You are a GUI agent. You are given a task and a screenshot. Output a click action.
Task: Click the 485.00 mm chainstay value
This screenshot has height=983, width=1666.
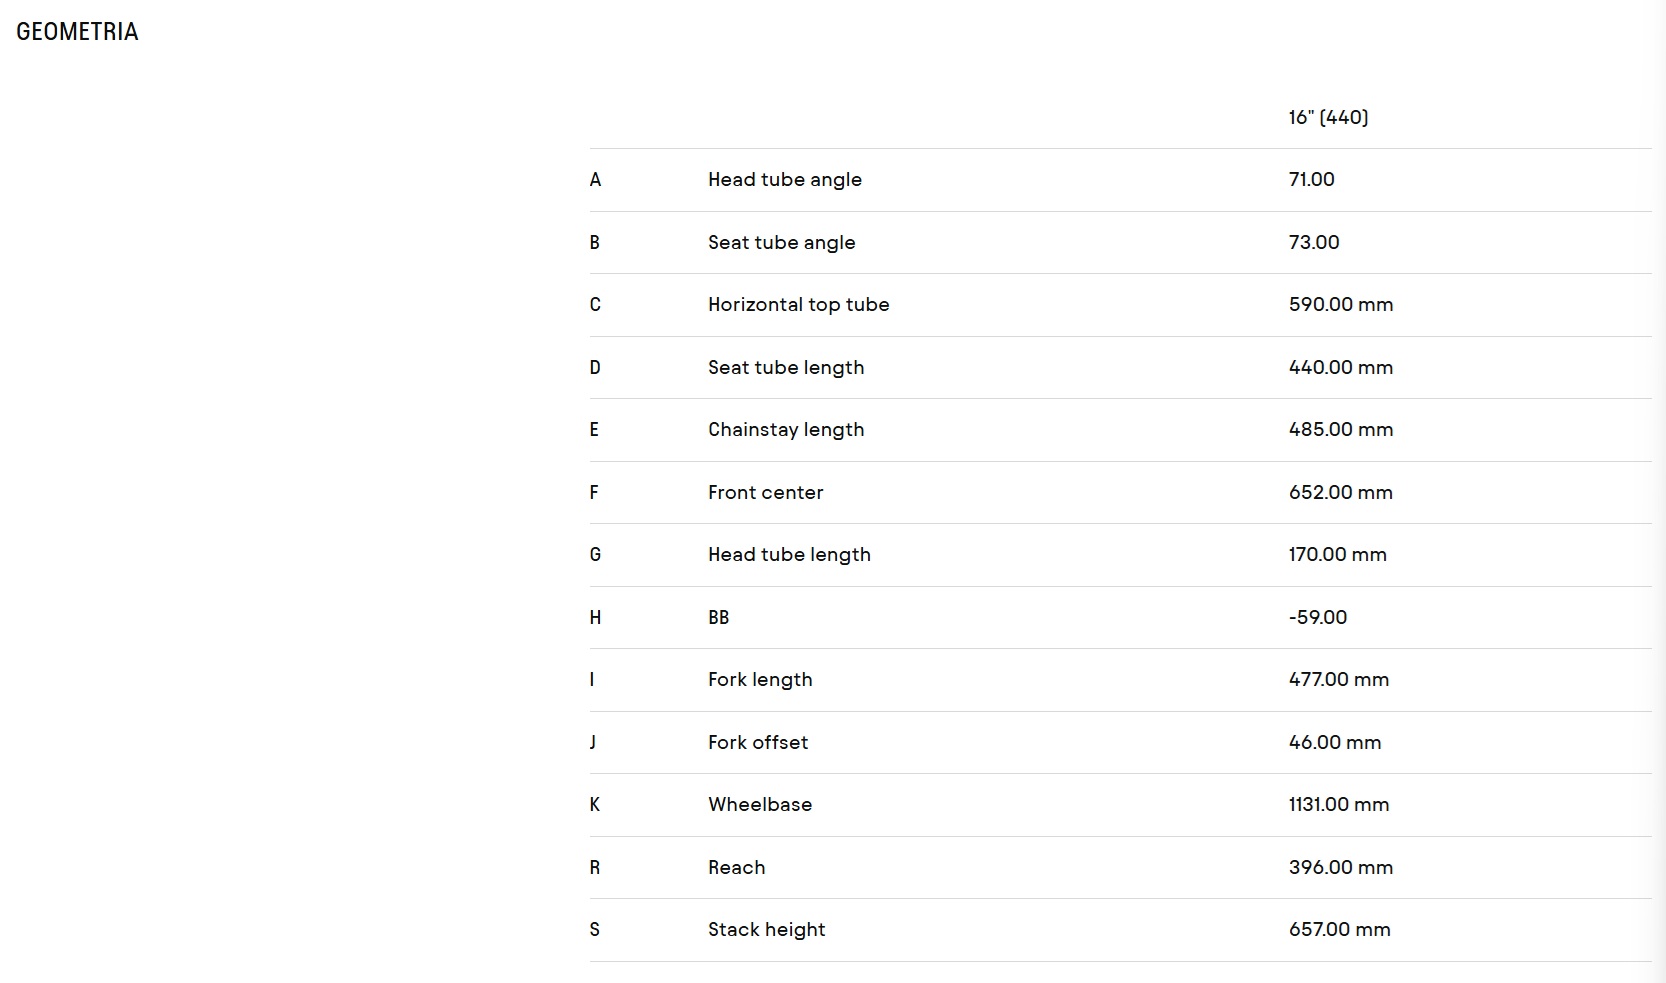[1341, 430]
